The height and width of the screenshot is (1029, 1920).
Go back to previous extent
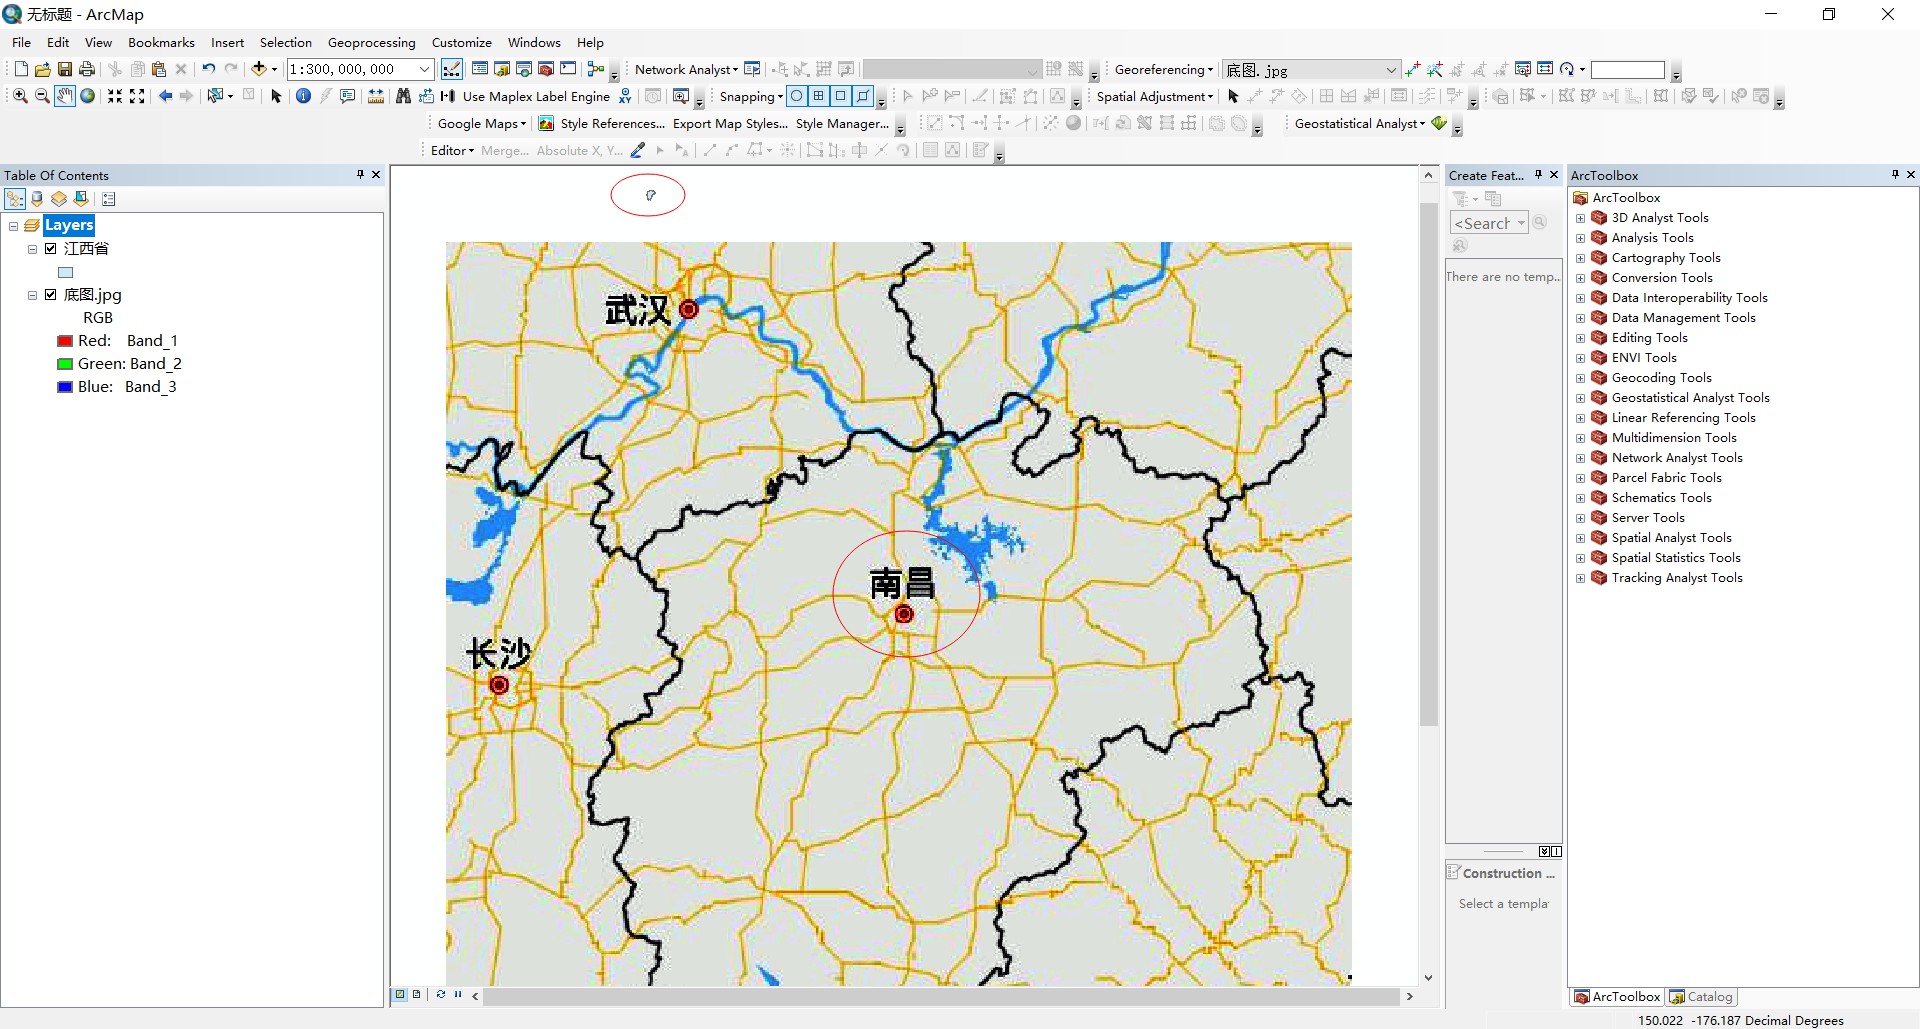[165, 96]
